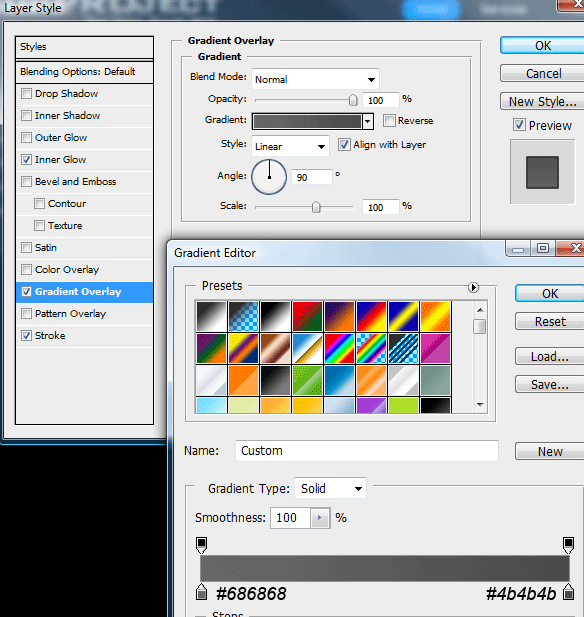Image resolution: width=584 pixels, height=617 pixels.
Task: Select the black-to-white gradient preset
Action: point(275,316)
